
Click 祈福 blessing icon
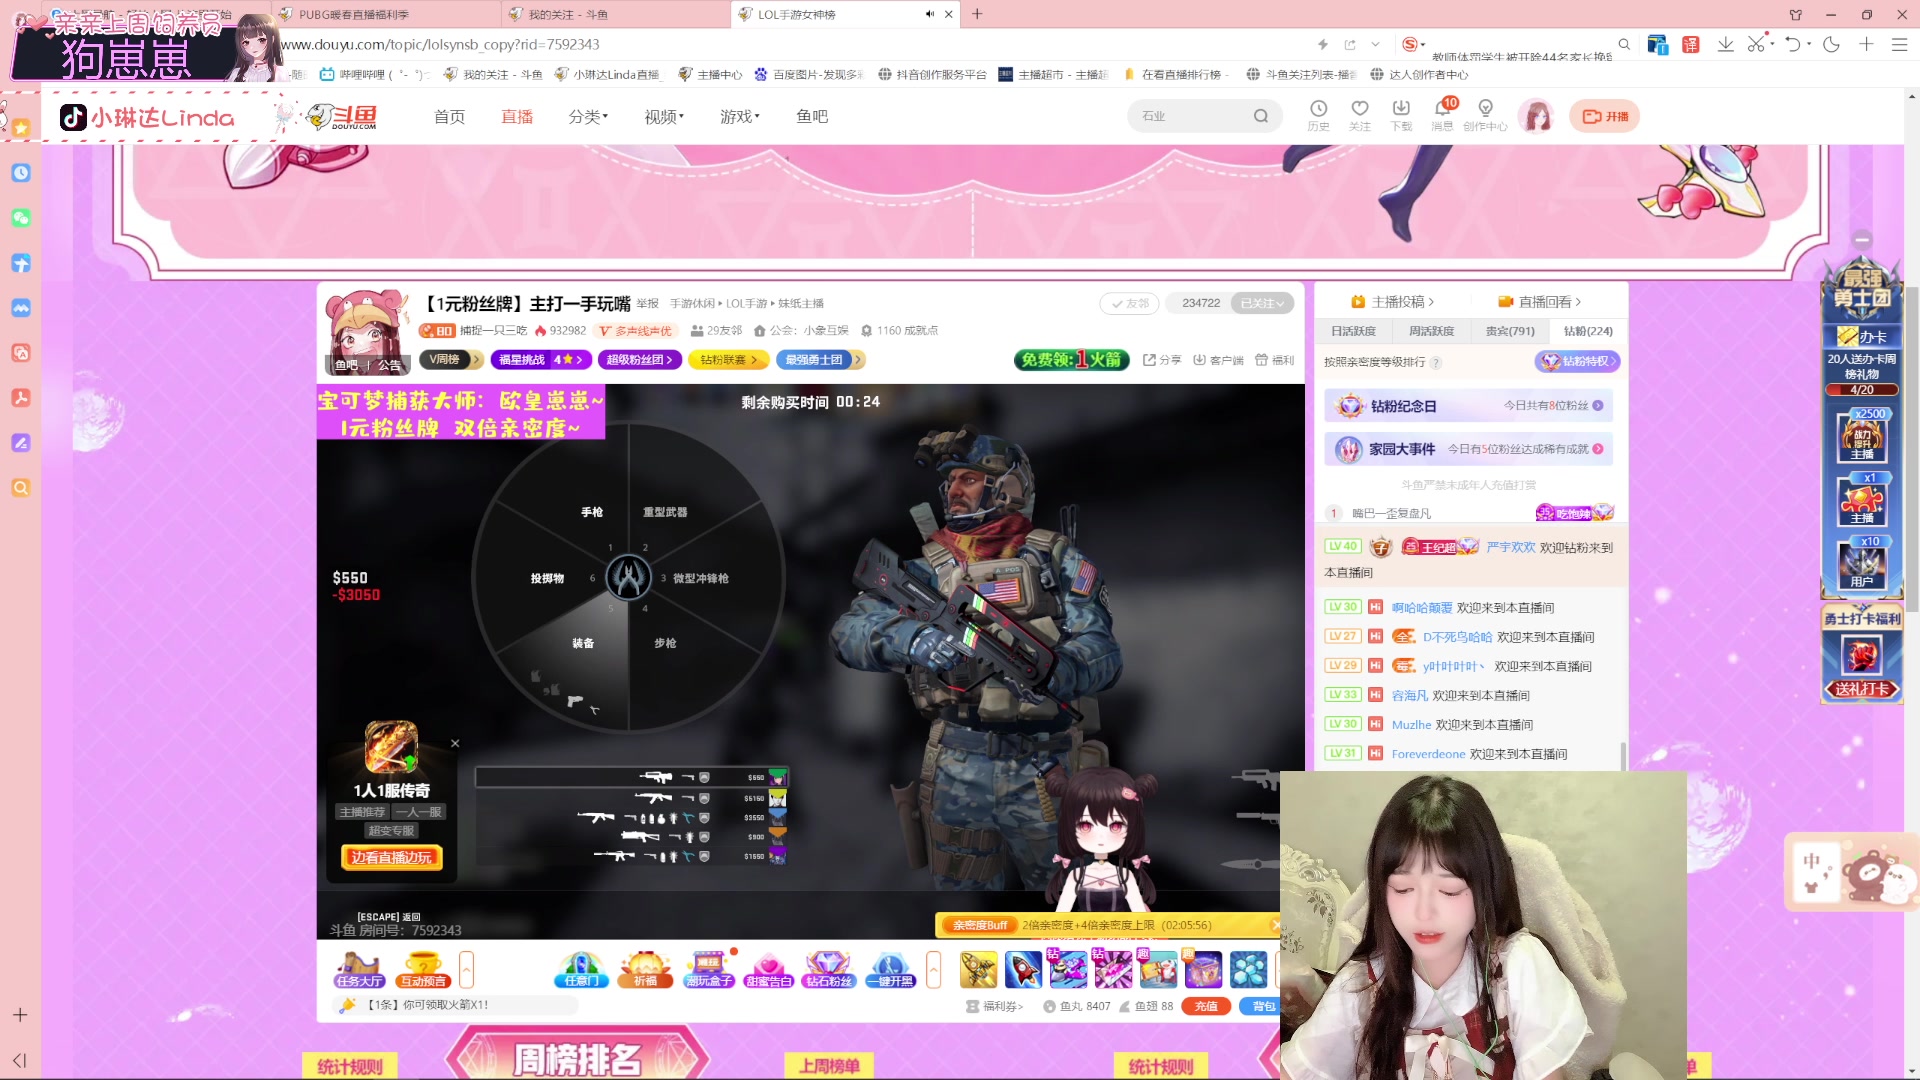[x=646, y=969]
